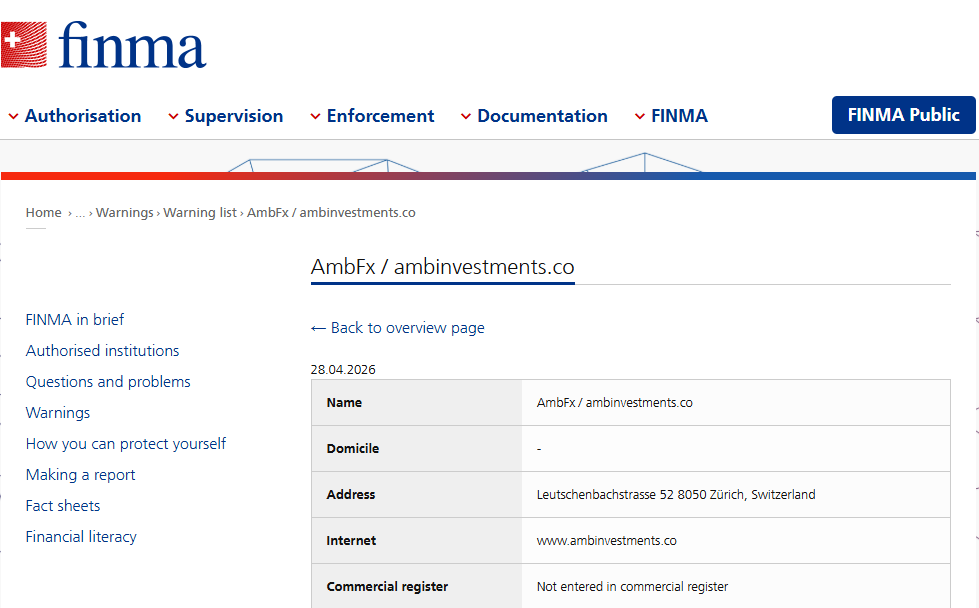Open the FINMA menu item

click(x=679, y=116)
